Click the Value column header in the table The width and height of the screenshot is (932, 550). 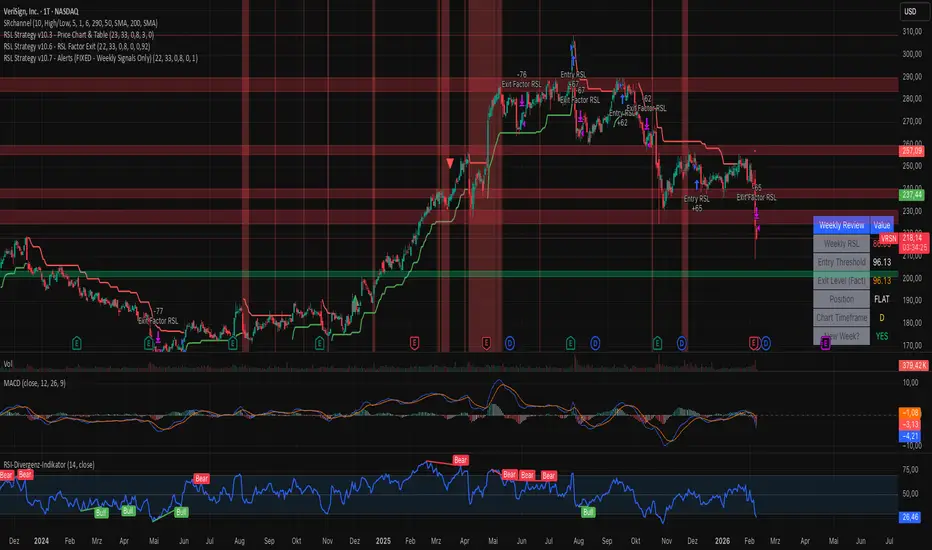coord(882,225)
